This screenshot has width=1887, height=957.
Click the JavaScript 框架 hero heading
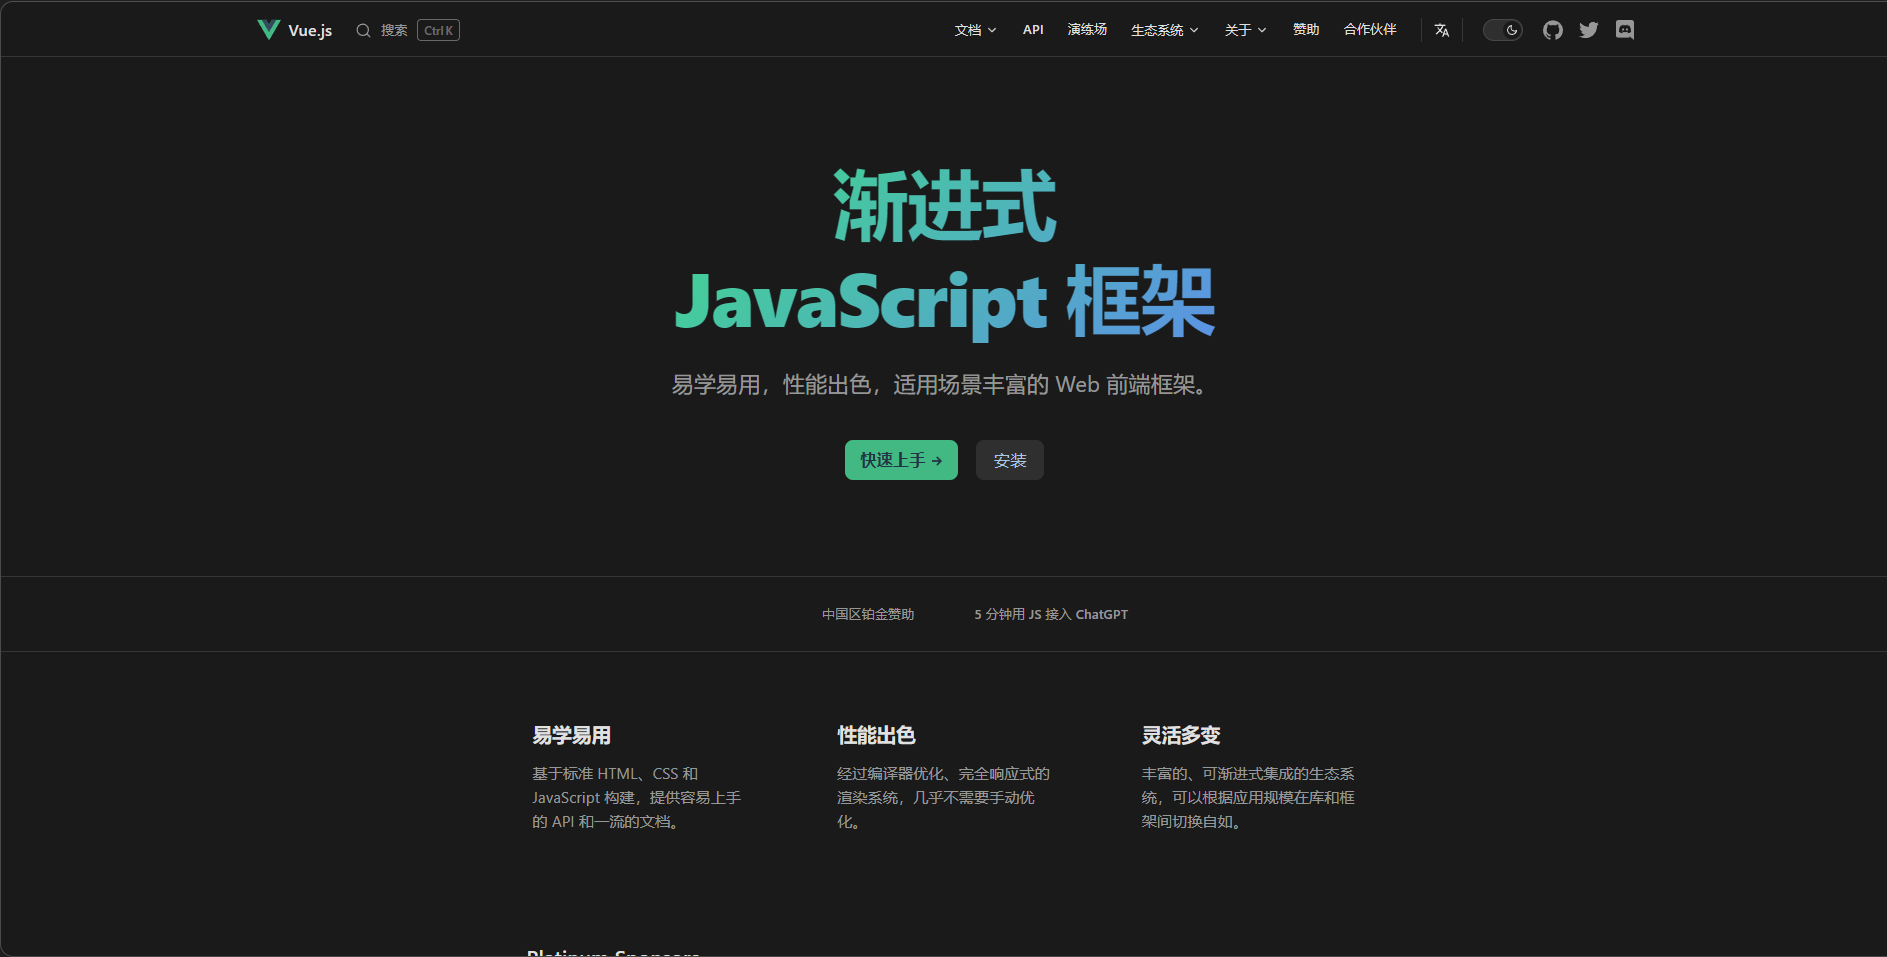[x=944, y=302]
